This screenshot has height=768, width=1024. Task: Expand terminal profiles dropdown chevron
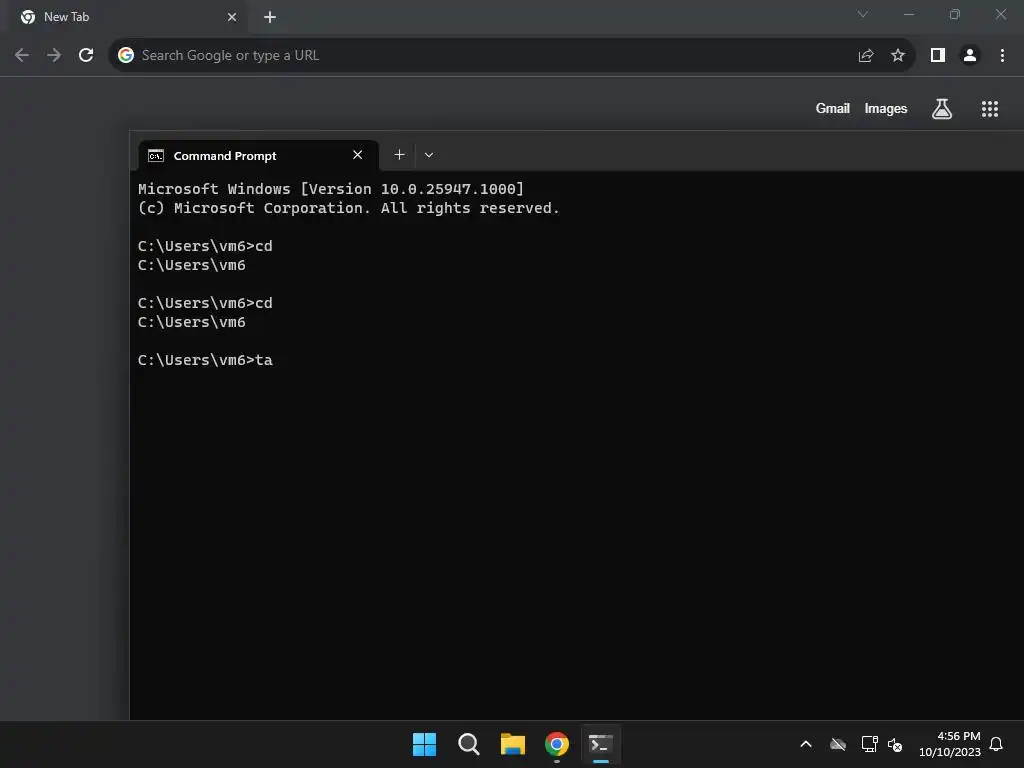pos(429,155)
